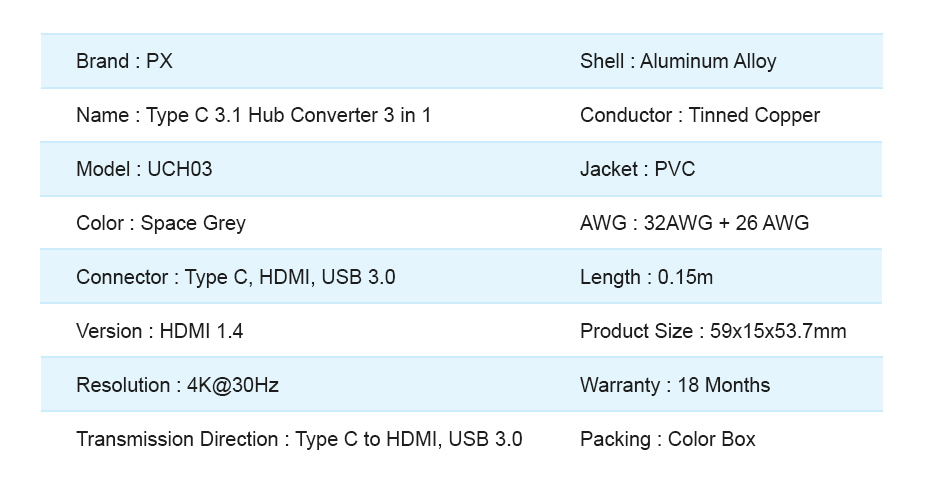Click the Version : HDMI 1.4 entry
This screenshot has width=930, height=478.
(160, 331)
